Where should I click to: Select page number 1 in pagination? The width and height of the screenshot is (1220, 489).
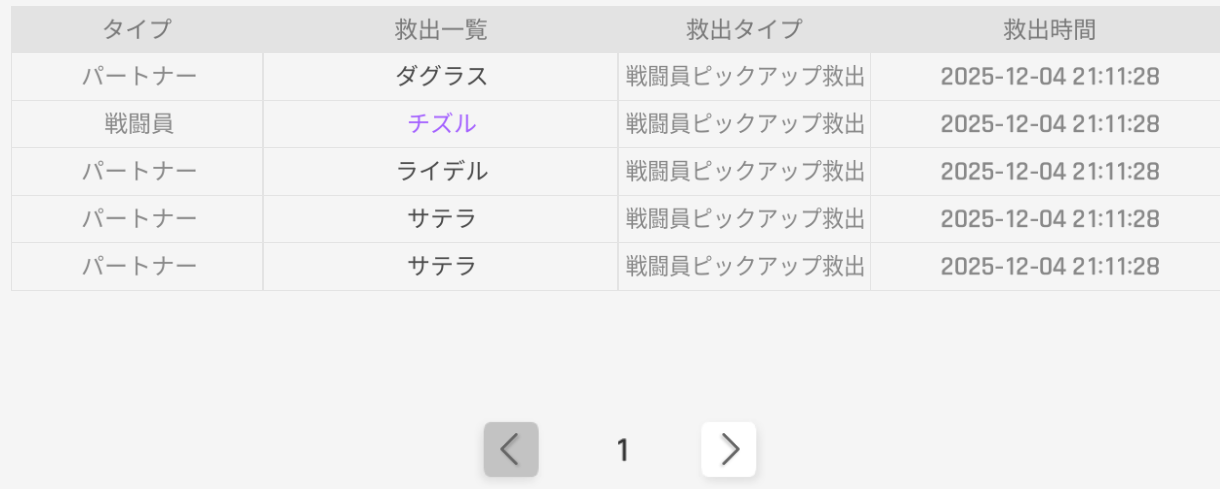click(622, 451)
